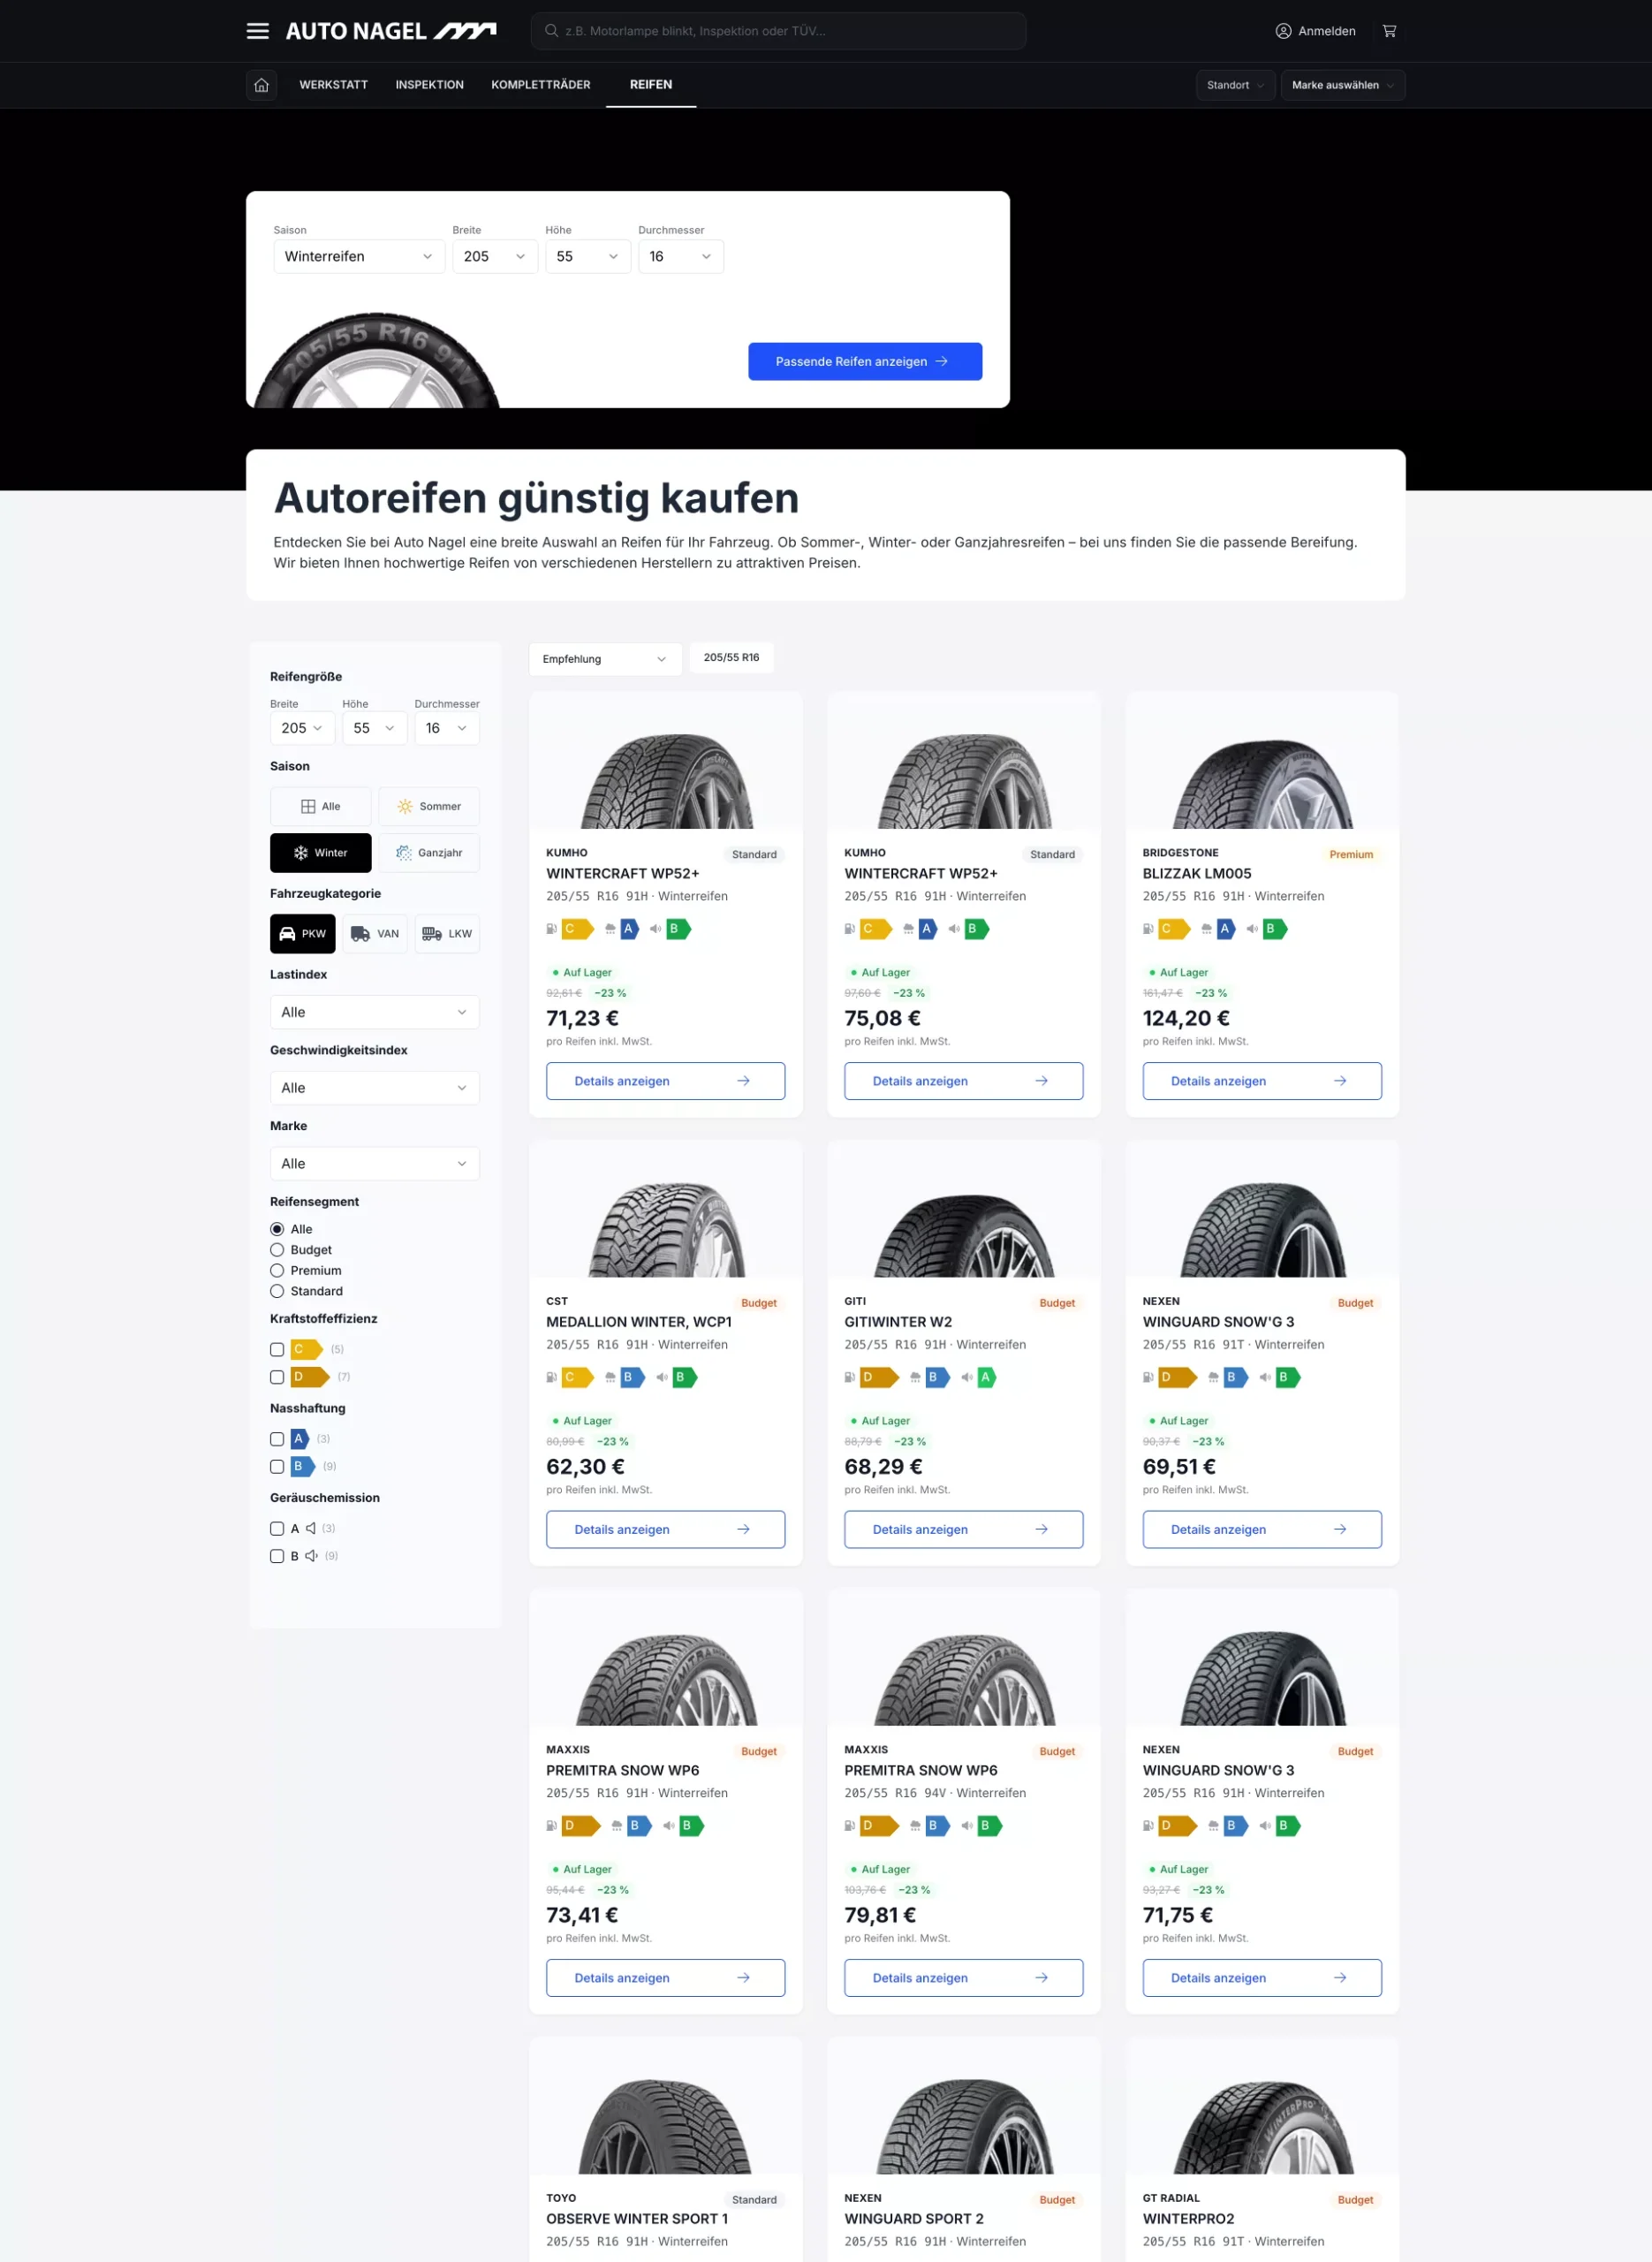Open the Geschwindigkeitsindex dropdown
Viewport: 1652px width, 2262px height.
coord(375,1088)
